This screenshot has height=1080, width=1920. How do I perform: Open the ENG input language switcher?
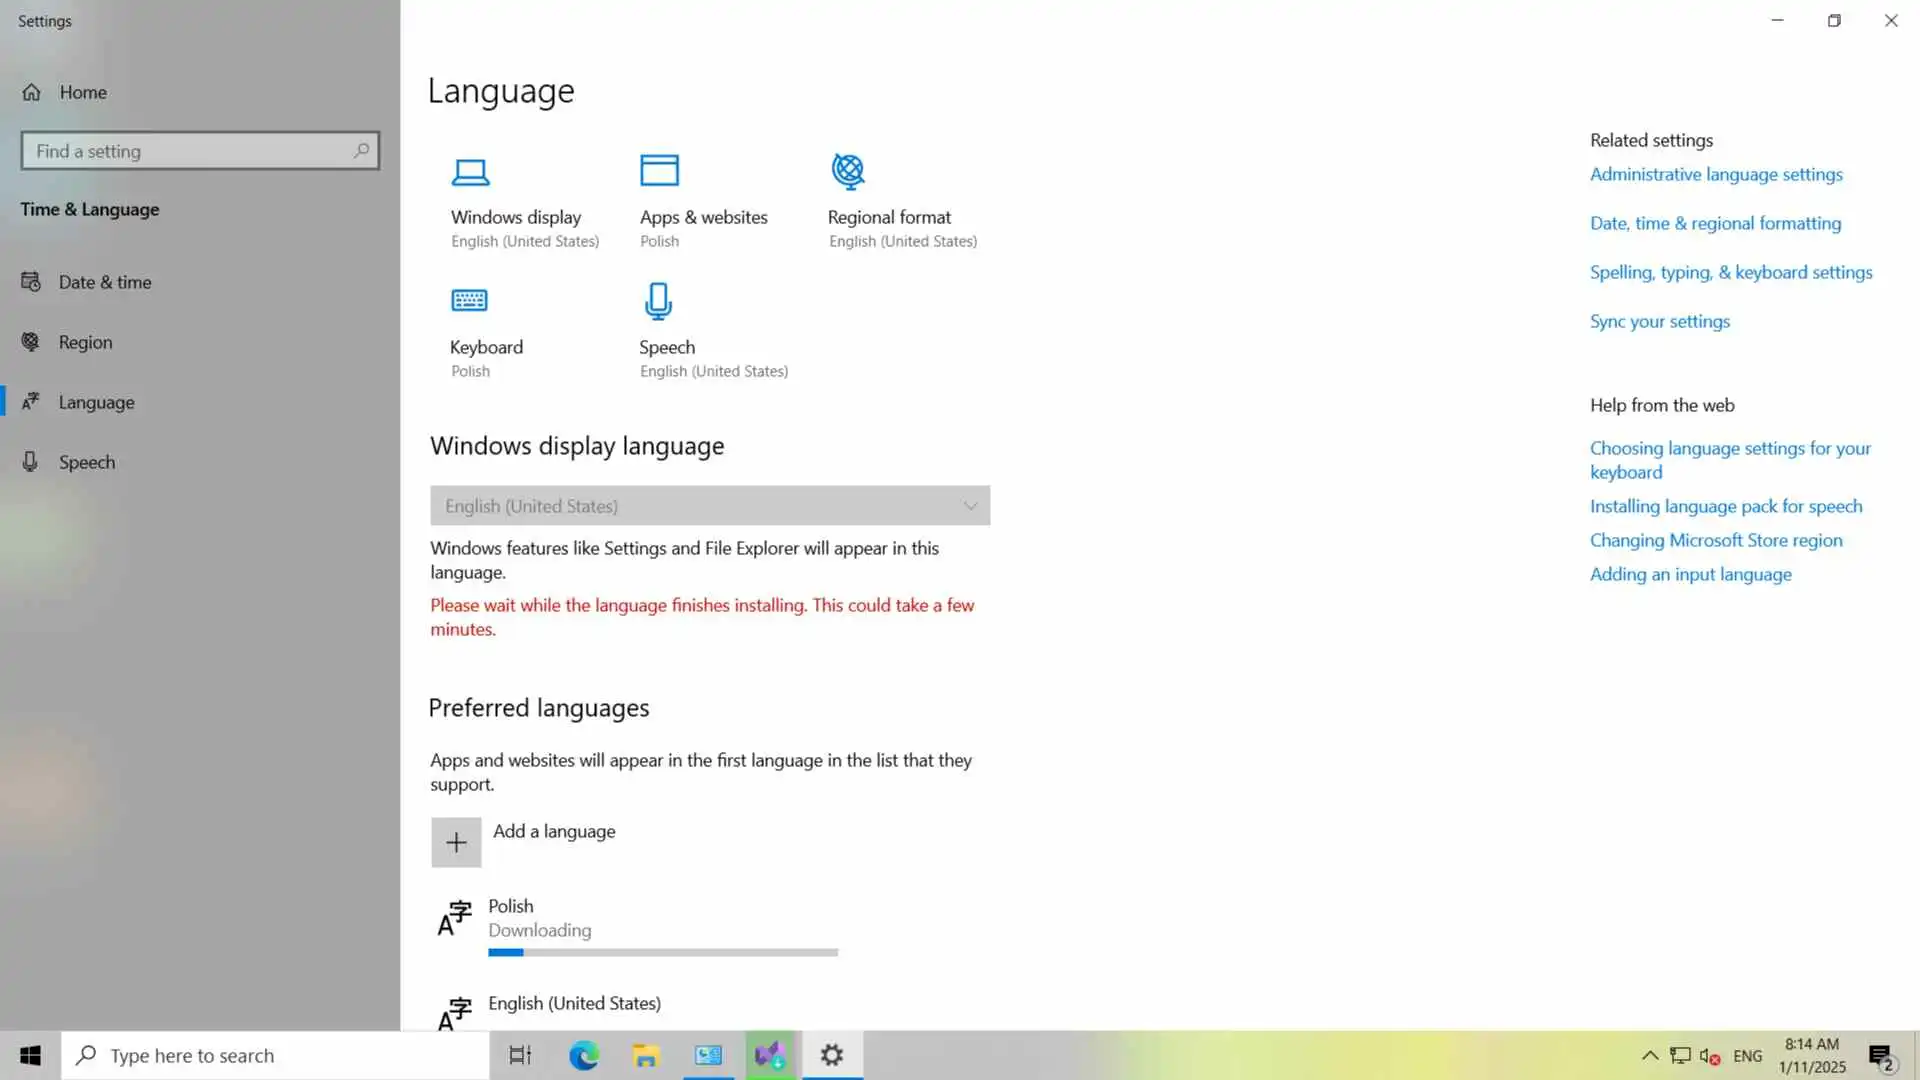click(x=1747, y=1055)
